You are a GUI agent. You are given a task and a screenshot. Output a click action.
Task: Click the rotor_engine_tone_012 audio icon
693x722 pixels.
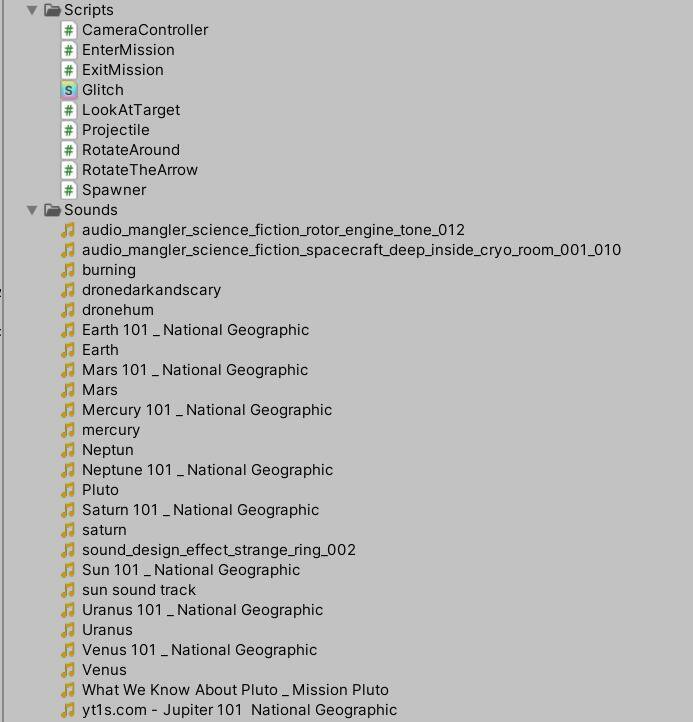point(68,230)
